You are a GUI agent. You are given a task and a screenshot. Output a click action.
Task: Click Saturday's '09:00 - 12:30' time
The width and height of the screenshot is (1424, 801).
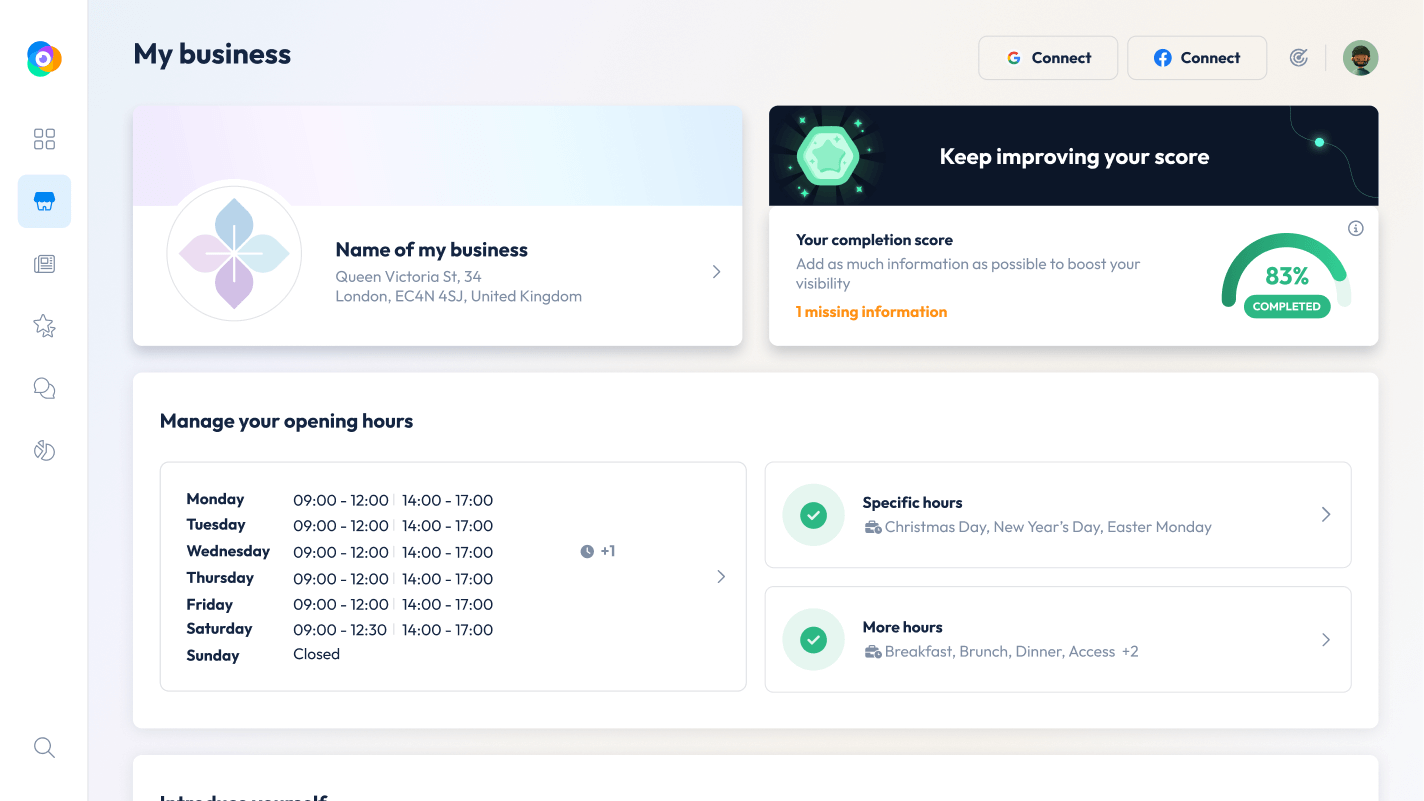pos(340,630)
